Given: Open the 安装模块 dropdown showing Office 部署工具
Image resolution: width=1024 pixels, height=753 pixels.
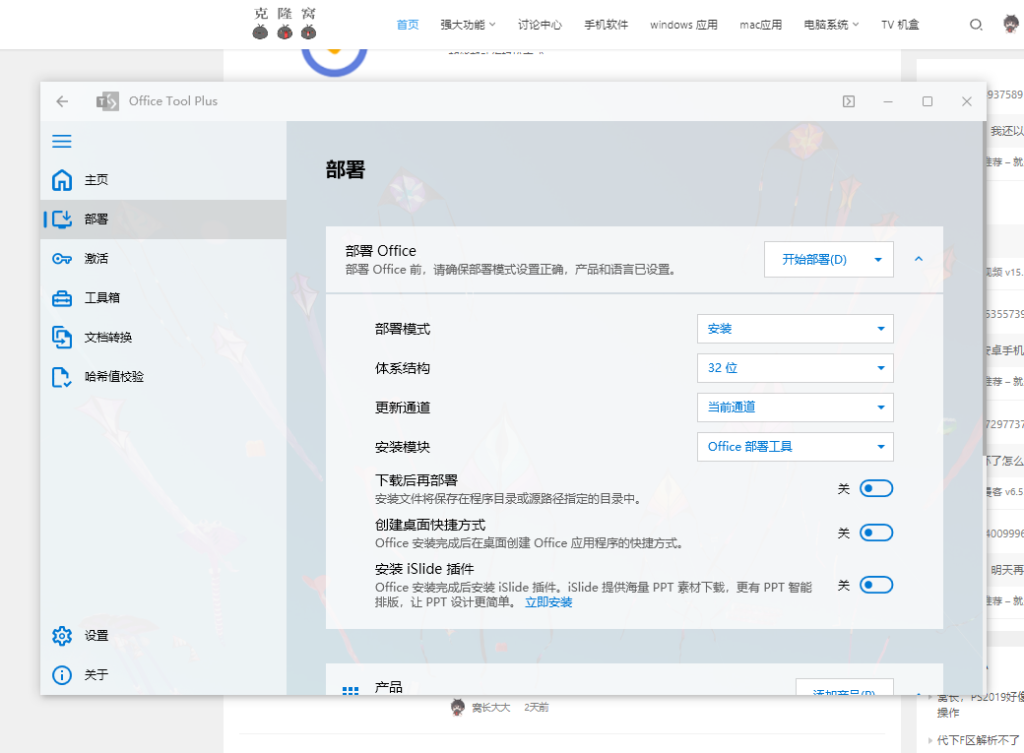Looking at the screenshot, I should (x=795, y=447).
